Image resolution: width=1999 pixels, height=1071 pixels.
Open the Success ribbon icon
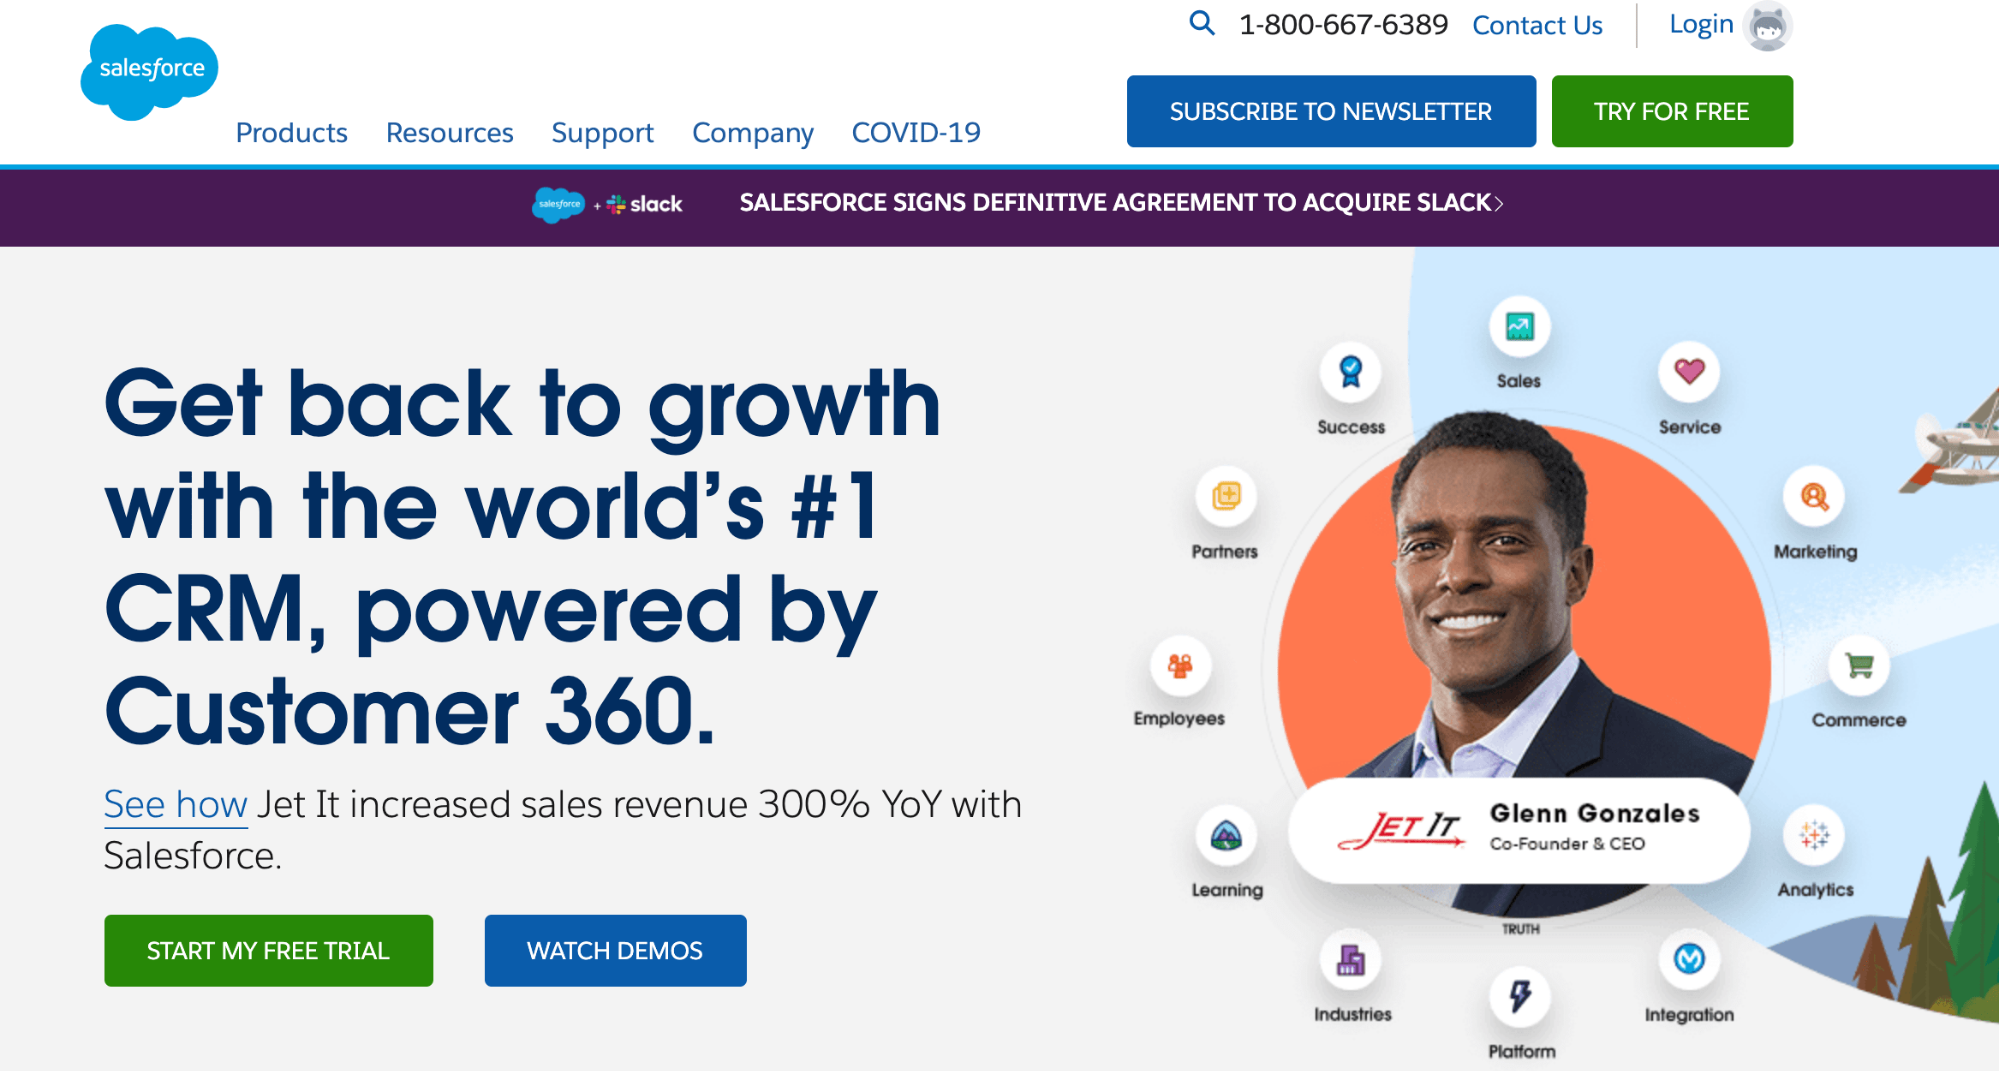[1351, 371]
